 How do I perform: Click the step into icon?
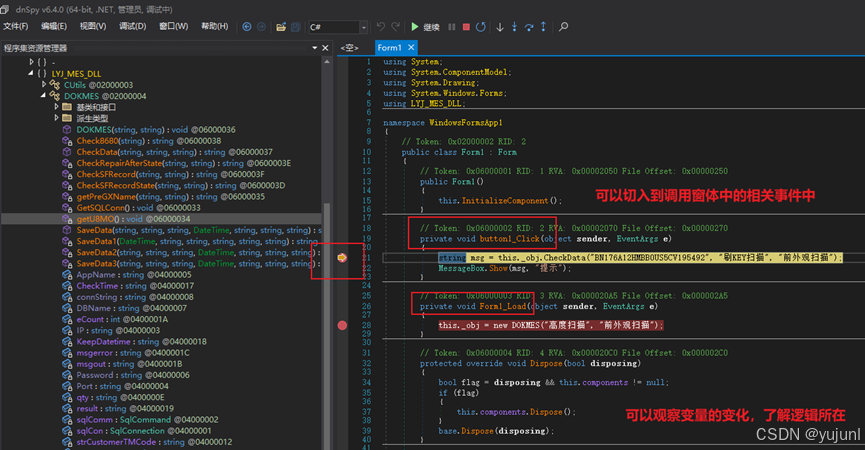(x=514, y=26)
